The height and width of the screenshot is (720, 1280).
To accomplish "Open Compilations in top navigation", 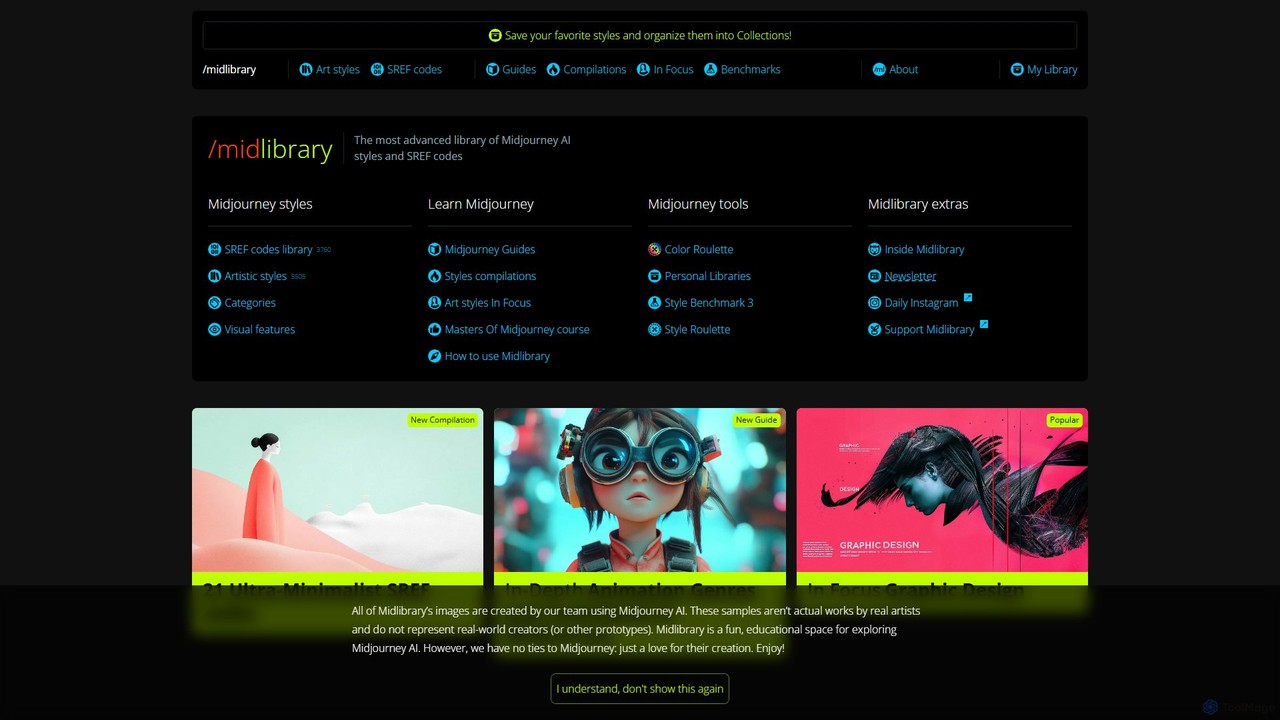I will [x=595, y=69].
